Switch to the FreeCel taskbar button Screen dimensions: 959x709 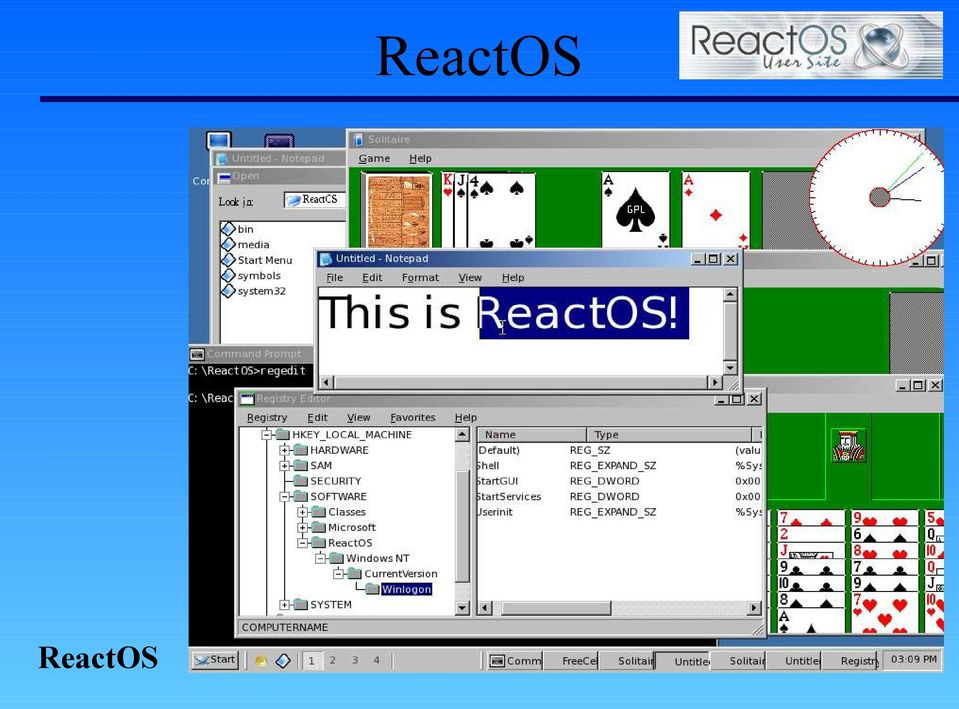click(572, 661)
